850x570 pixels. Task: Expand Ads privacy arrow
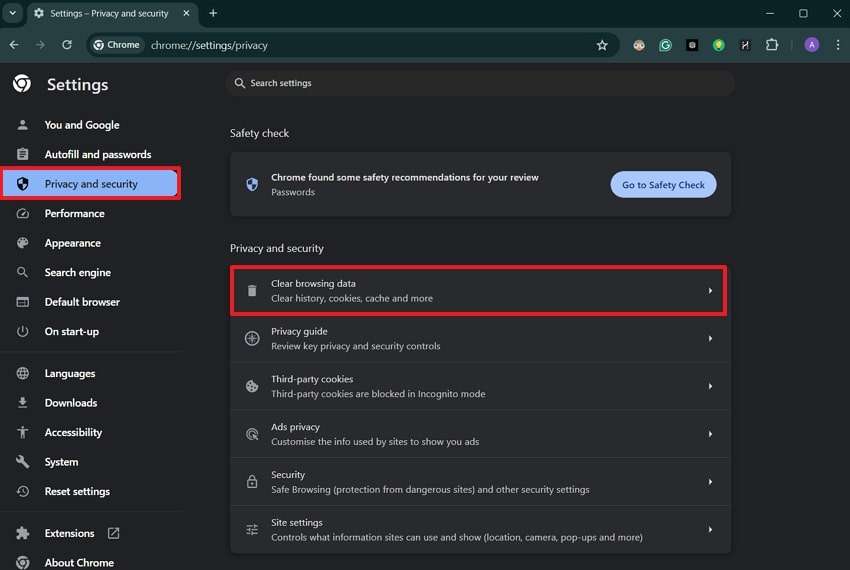[710, 434]
